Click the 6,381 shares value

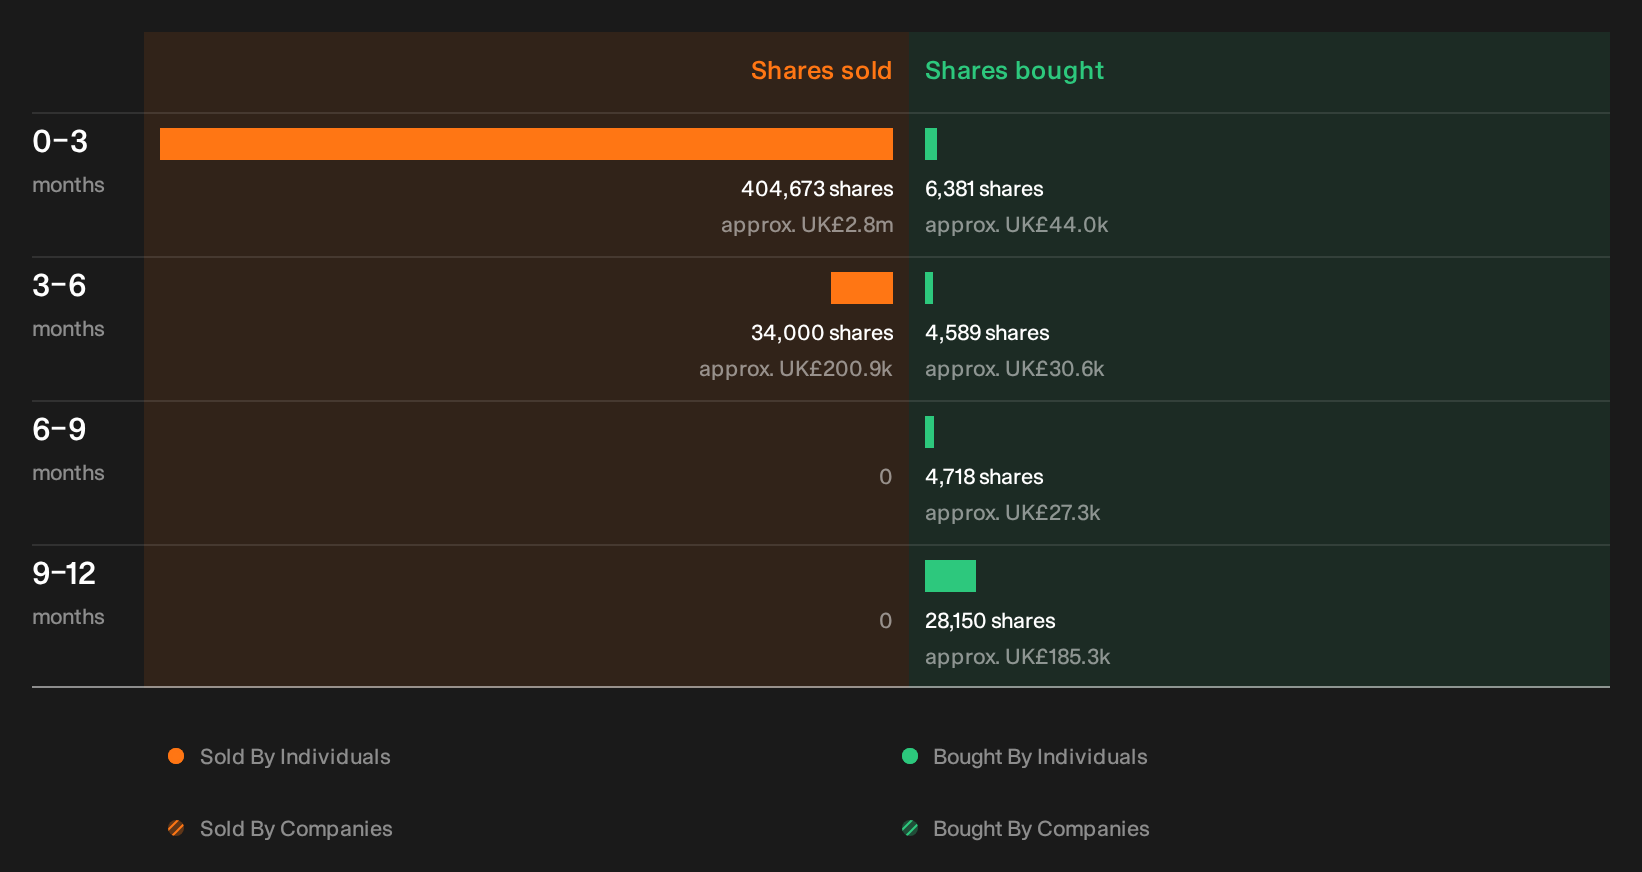pos(984,189)
